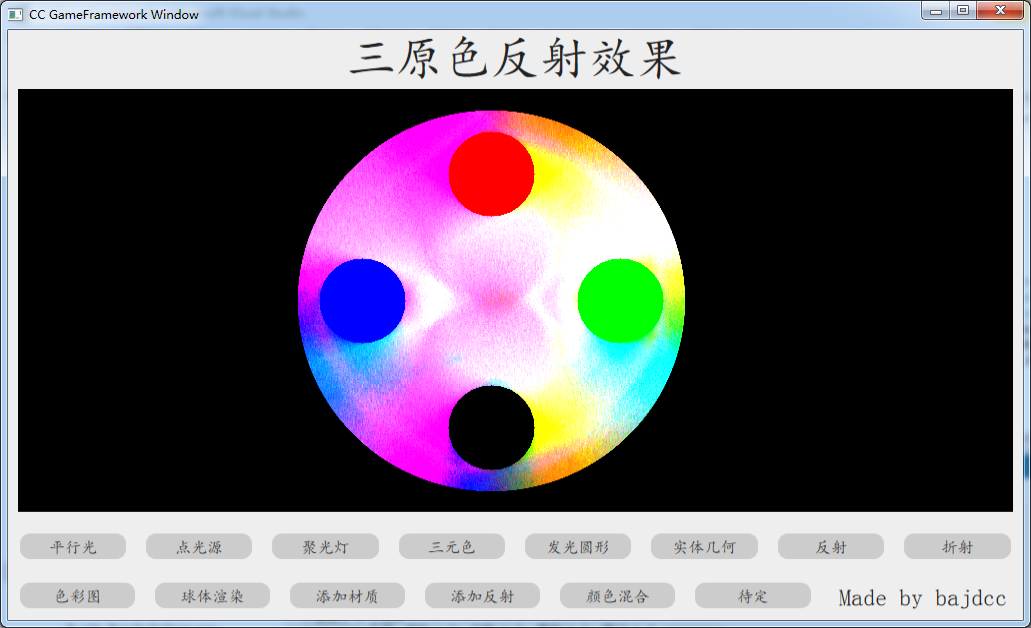
Task: Click the 添加材质 button
Action: coord(347,596)
